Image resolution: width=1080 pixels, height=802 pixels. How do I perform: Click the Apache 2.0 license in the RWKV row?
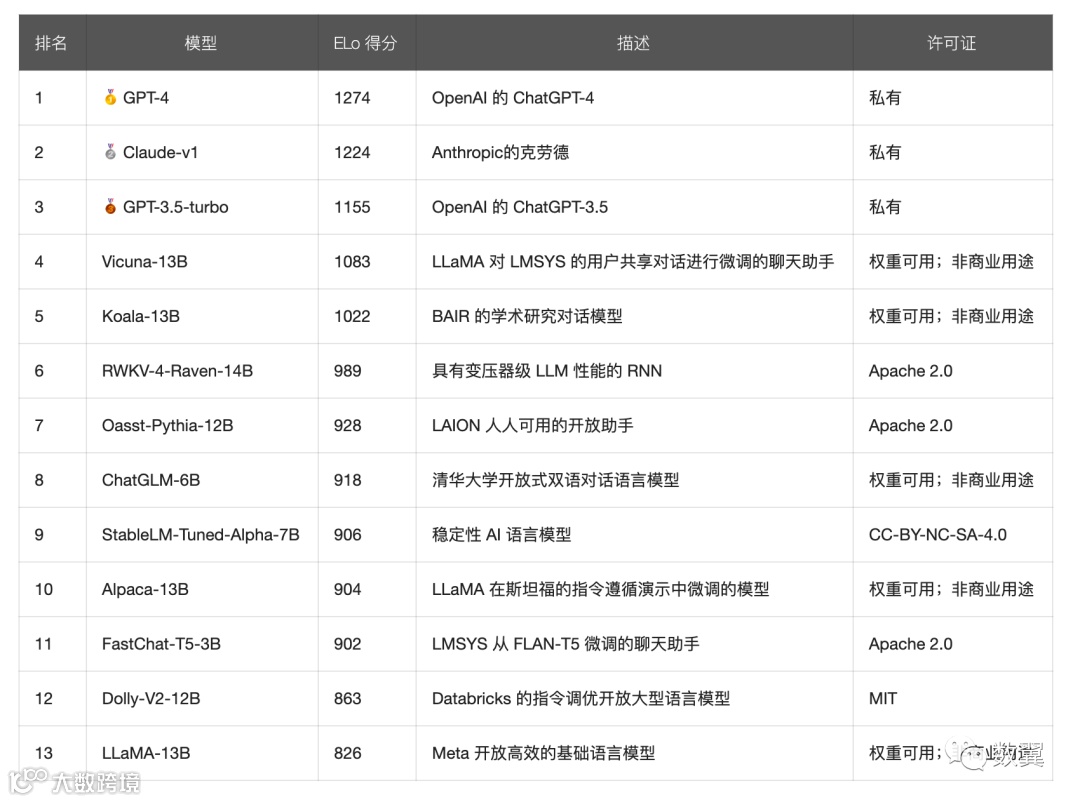[x=911, y=371]
